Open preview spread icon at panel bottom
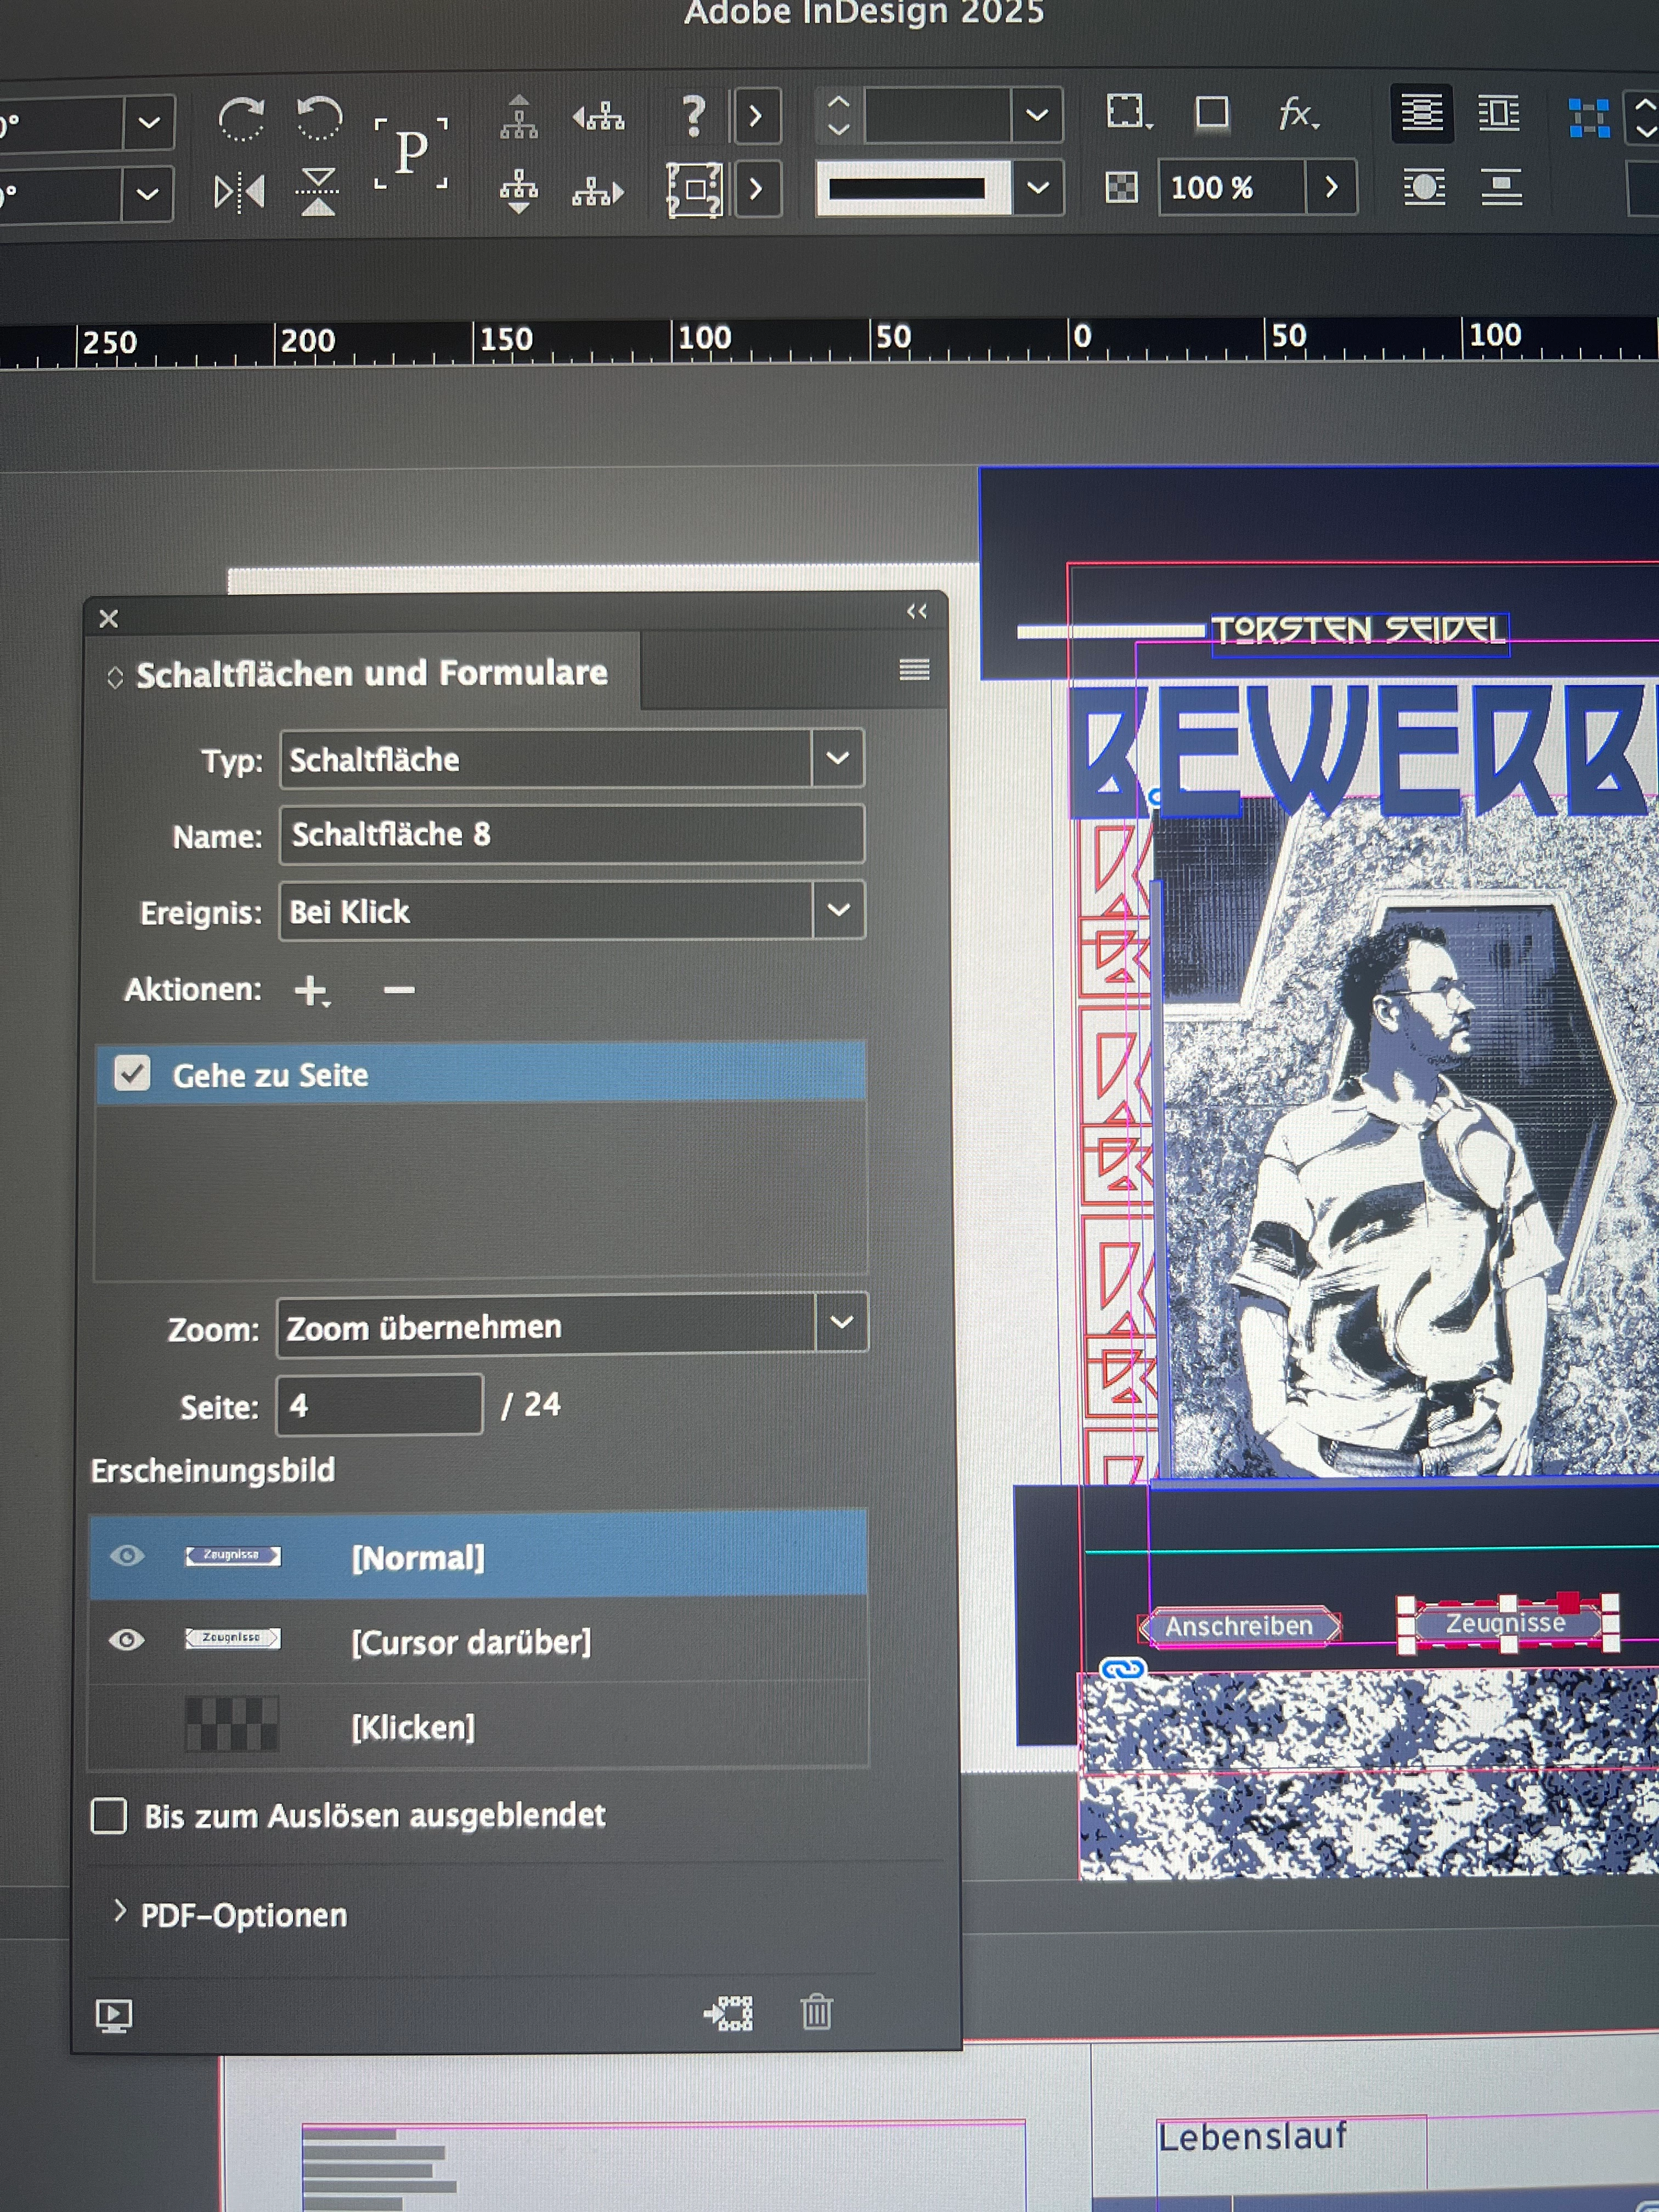Screen dimensions: 1659x2212 [x=113, y=2015]
